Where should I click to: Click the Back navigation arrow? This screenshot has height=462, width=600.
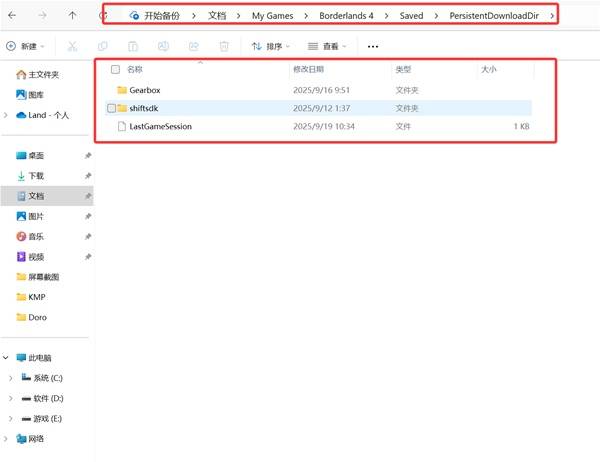12,16
